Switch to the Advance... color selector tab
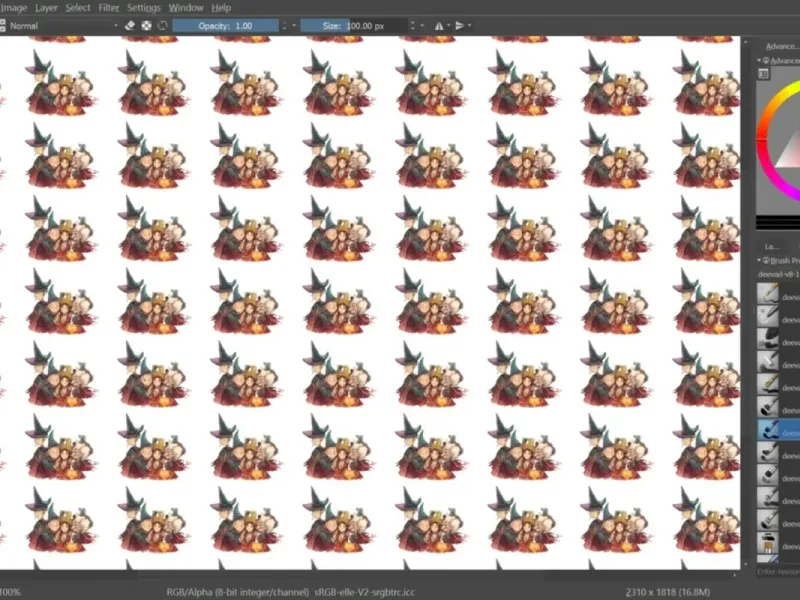Viewport: 800px width, 600px height. pos(781,46)
